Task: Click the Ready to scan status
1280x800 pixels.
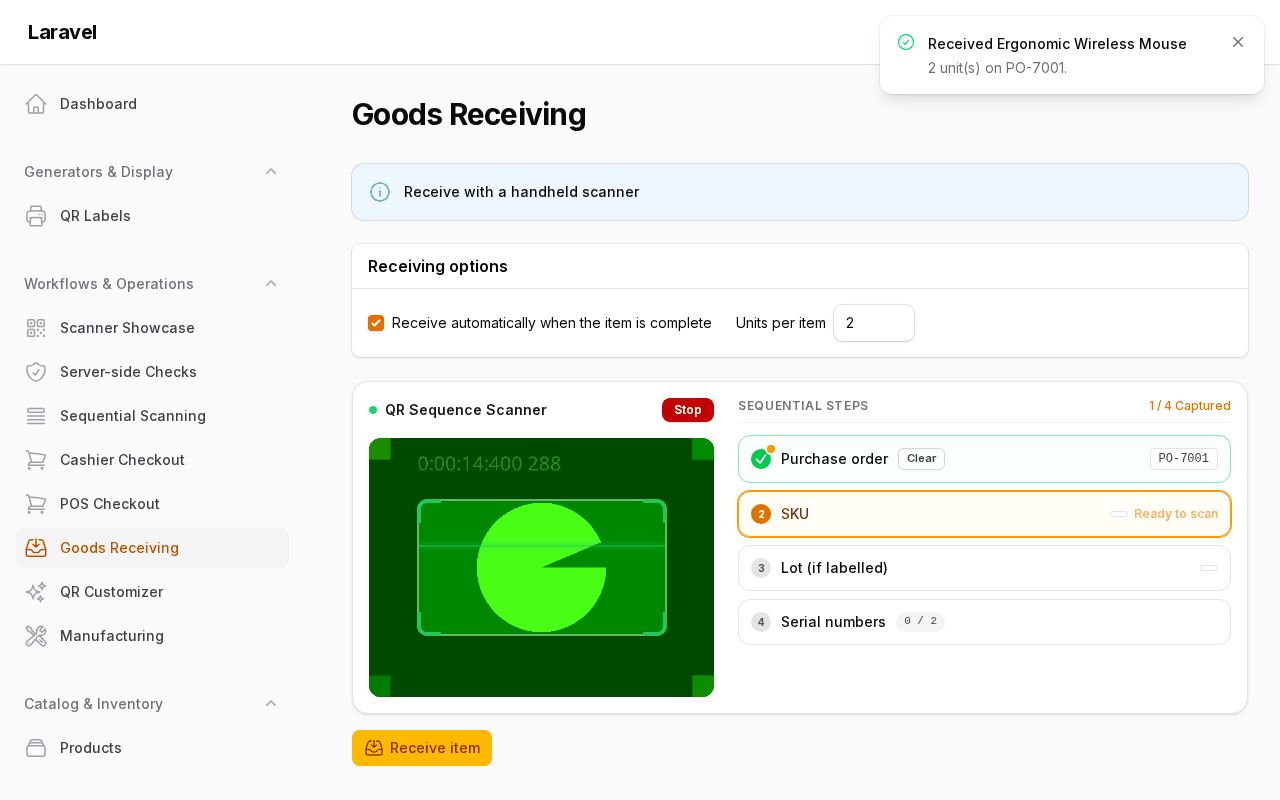Action: [1176, 514]
